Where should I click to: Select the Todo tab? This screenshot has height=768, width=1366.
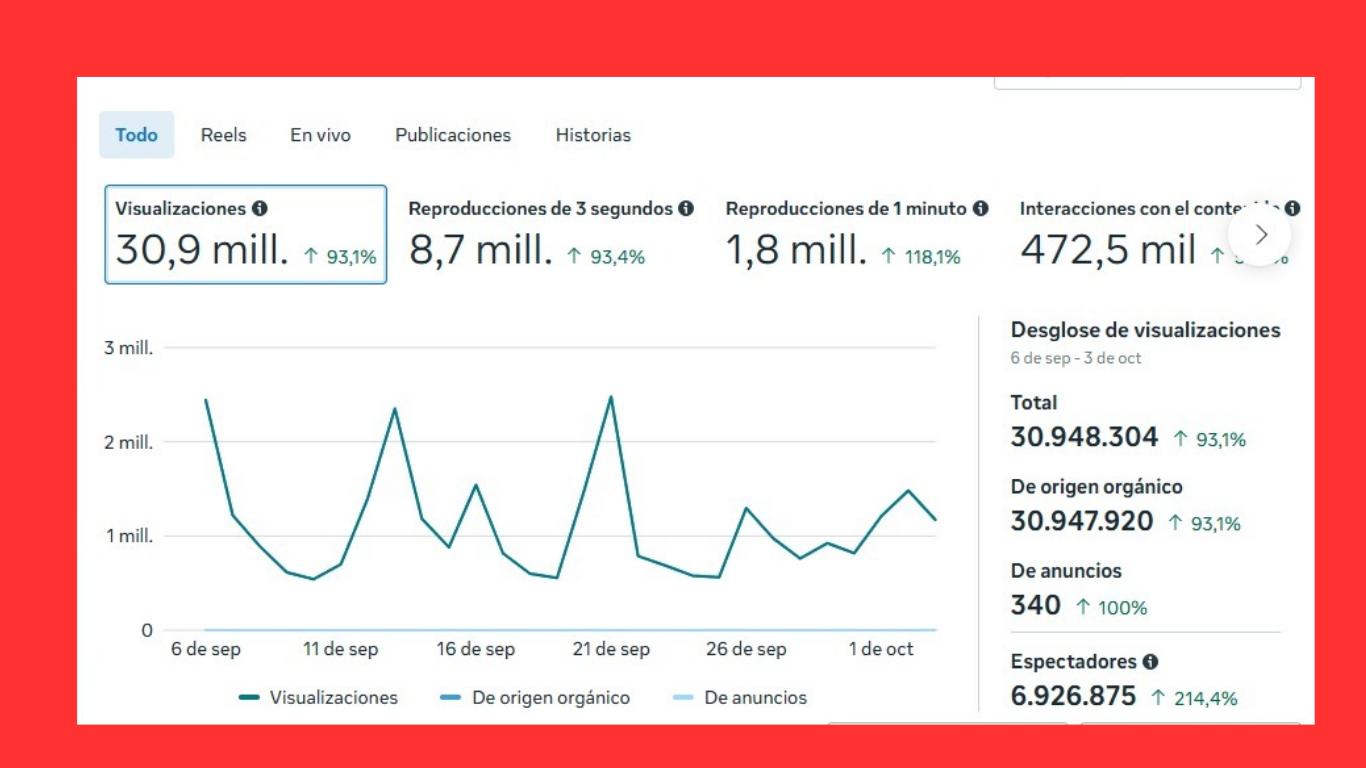click(x=136, y=135)
